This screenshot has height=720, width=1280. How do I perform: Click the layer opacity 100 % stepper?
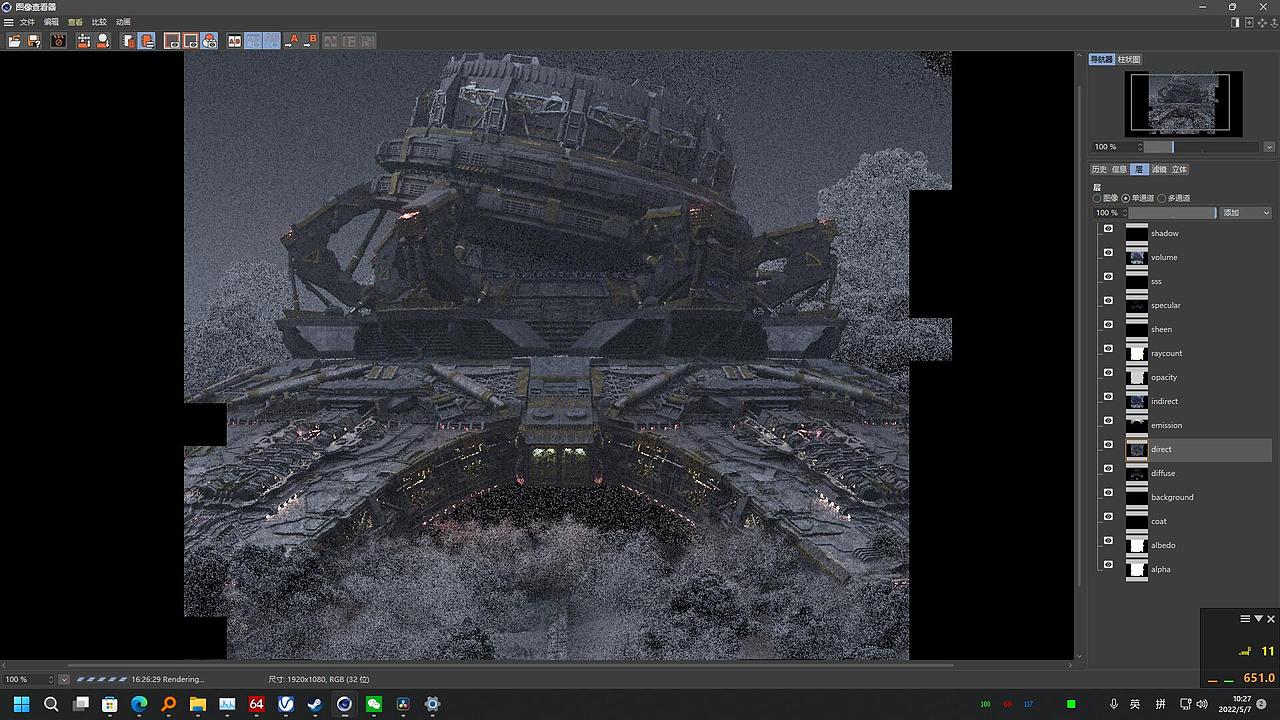click(1124, 213)
